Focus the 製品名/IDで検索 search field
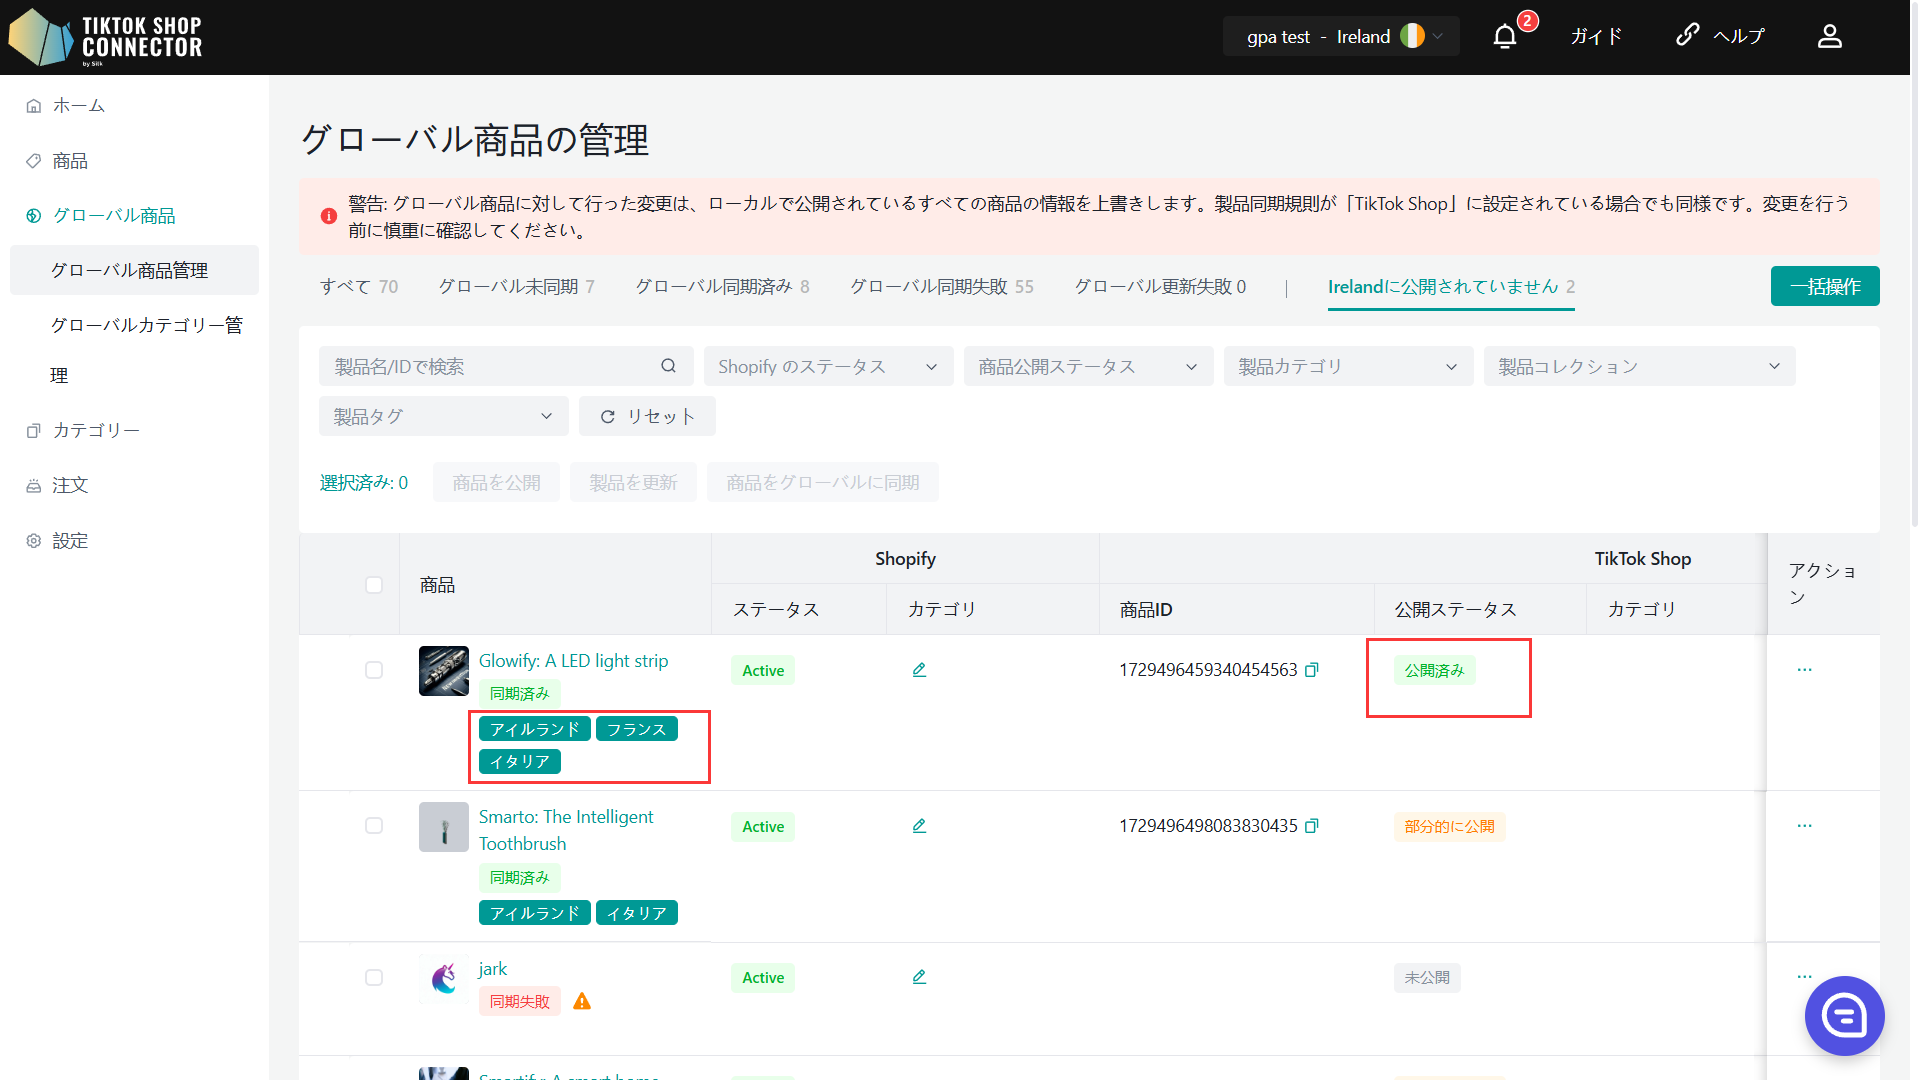The image size is (1920, 1080). click(x=506, y=366)
